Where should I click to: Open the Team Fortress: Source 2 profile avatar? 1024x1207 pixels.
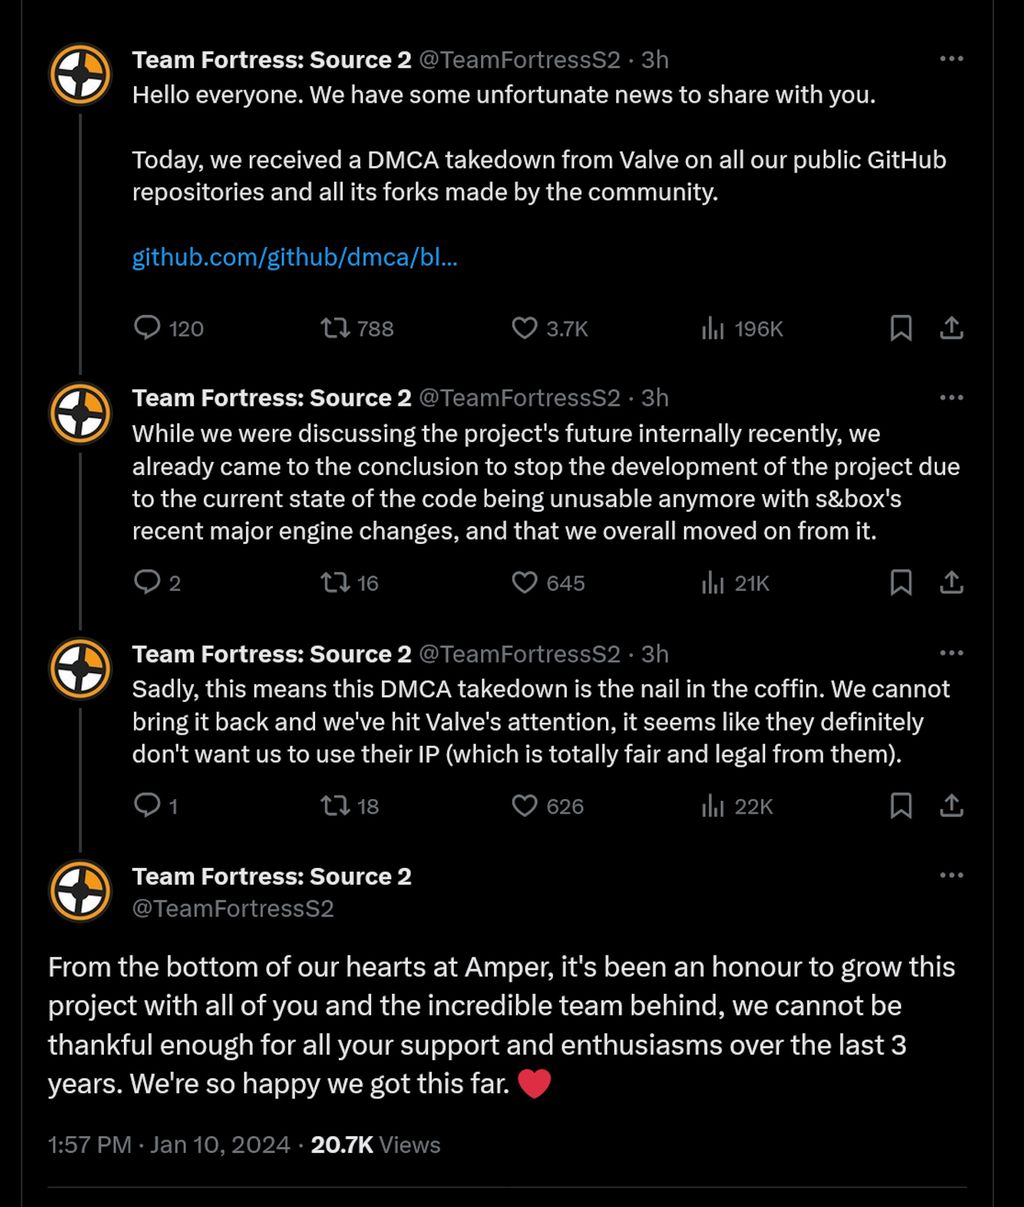click(x=80, y=74)
